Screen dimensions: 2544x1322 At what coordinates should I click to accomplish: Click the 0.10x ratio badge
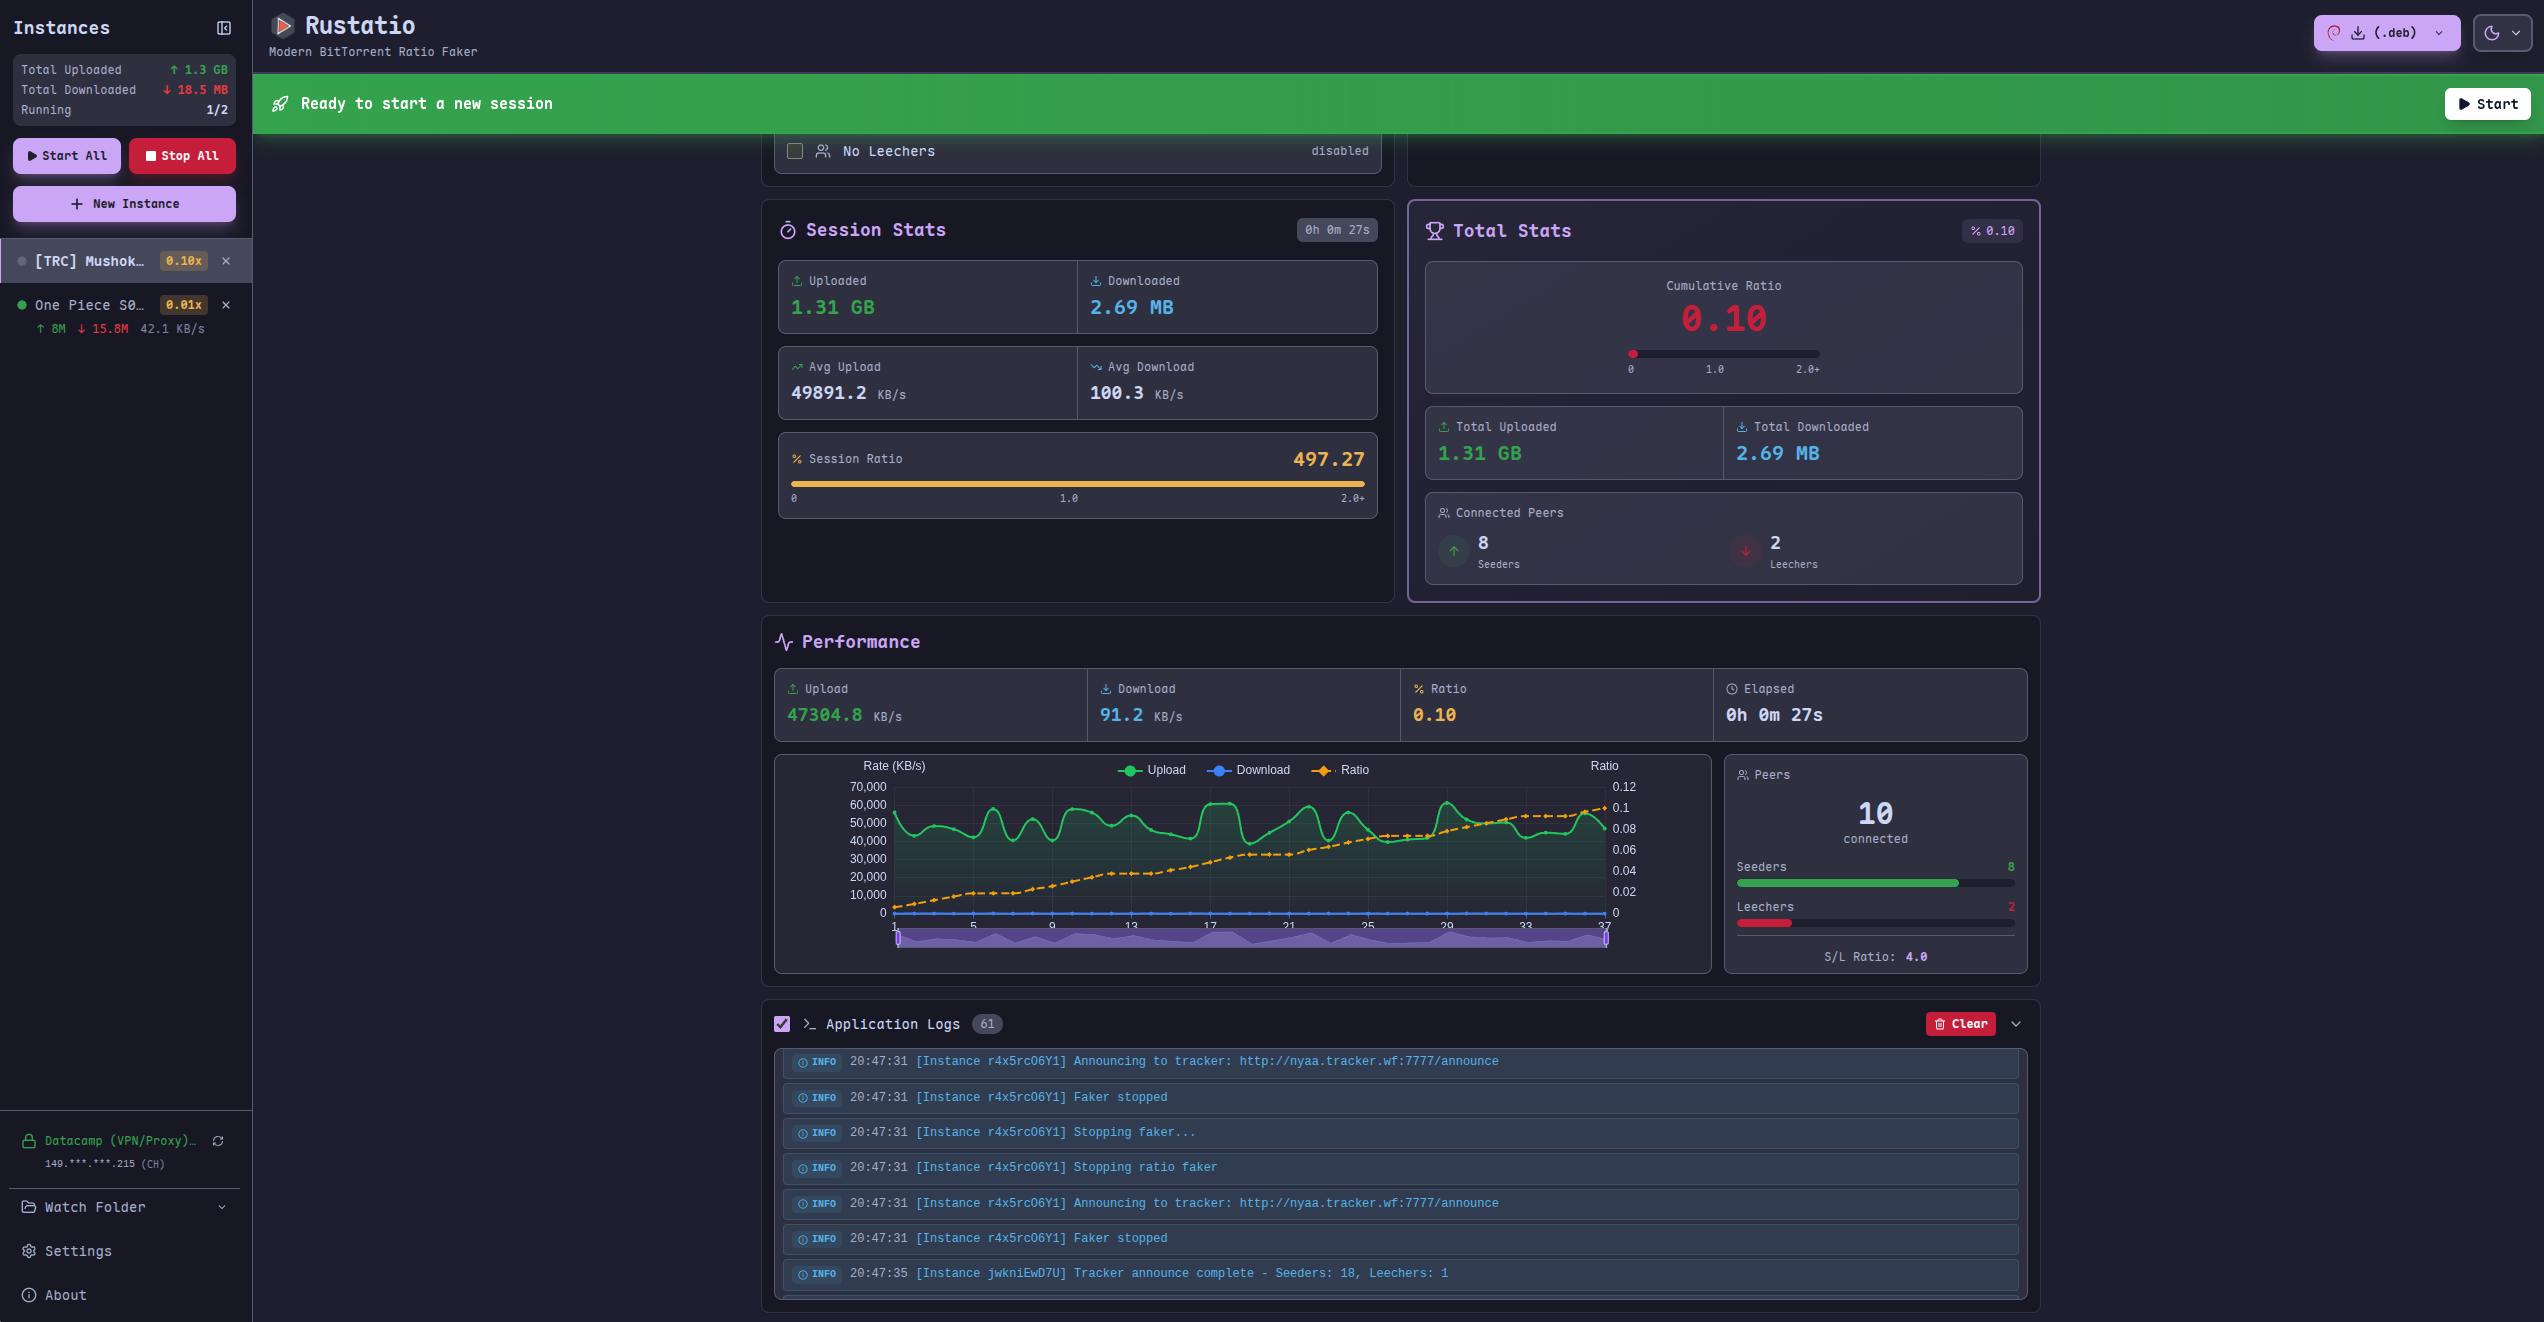184,261
